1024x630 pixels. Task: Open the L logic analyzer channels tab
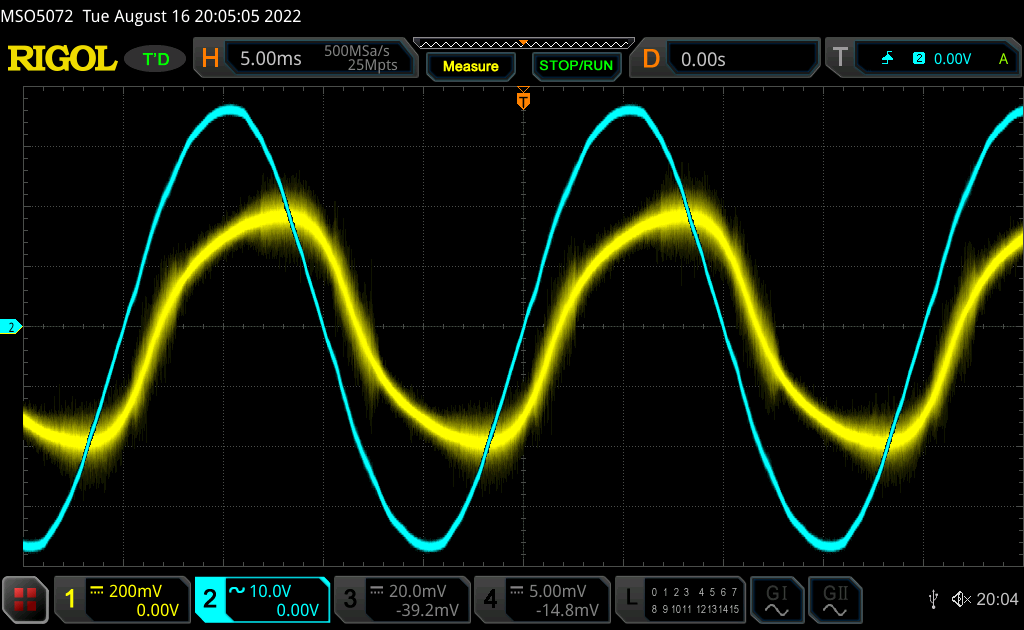682,599
